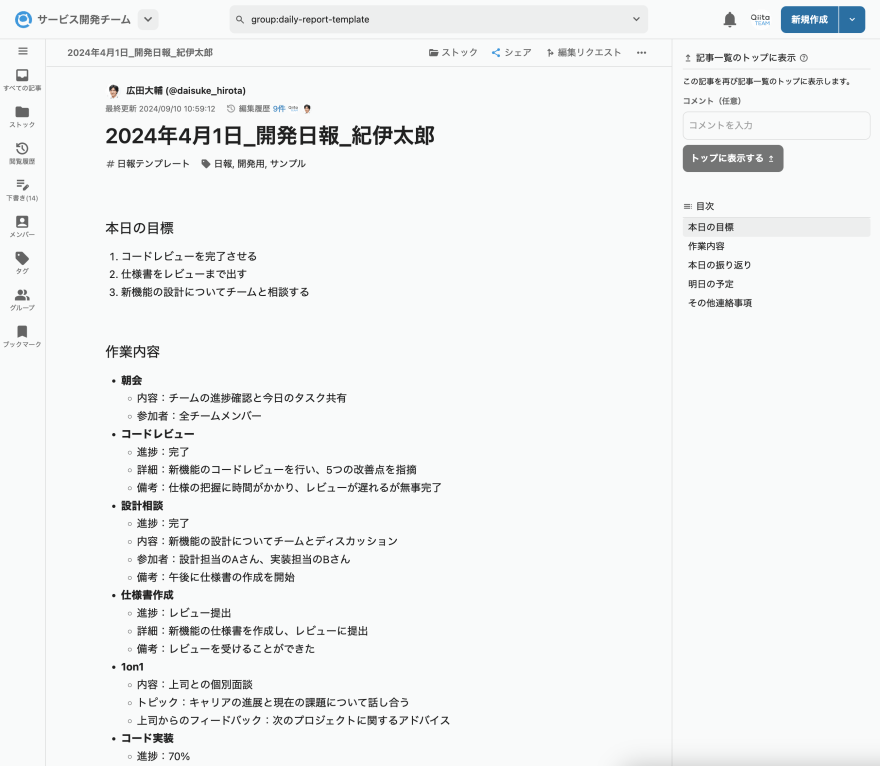This screenshot has height=766, width=880.
Task: Open the サンプル tag
Action: click(288, 164)
